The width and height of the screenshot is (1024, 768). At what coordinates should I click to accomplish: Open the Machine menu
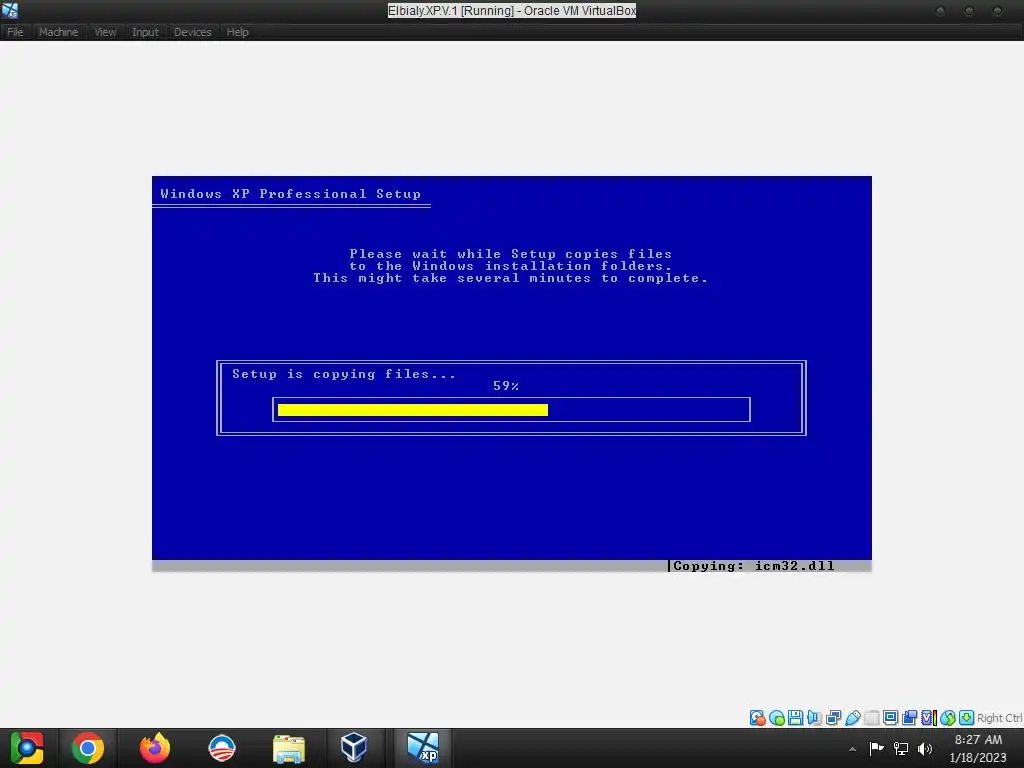point(58,32)
